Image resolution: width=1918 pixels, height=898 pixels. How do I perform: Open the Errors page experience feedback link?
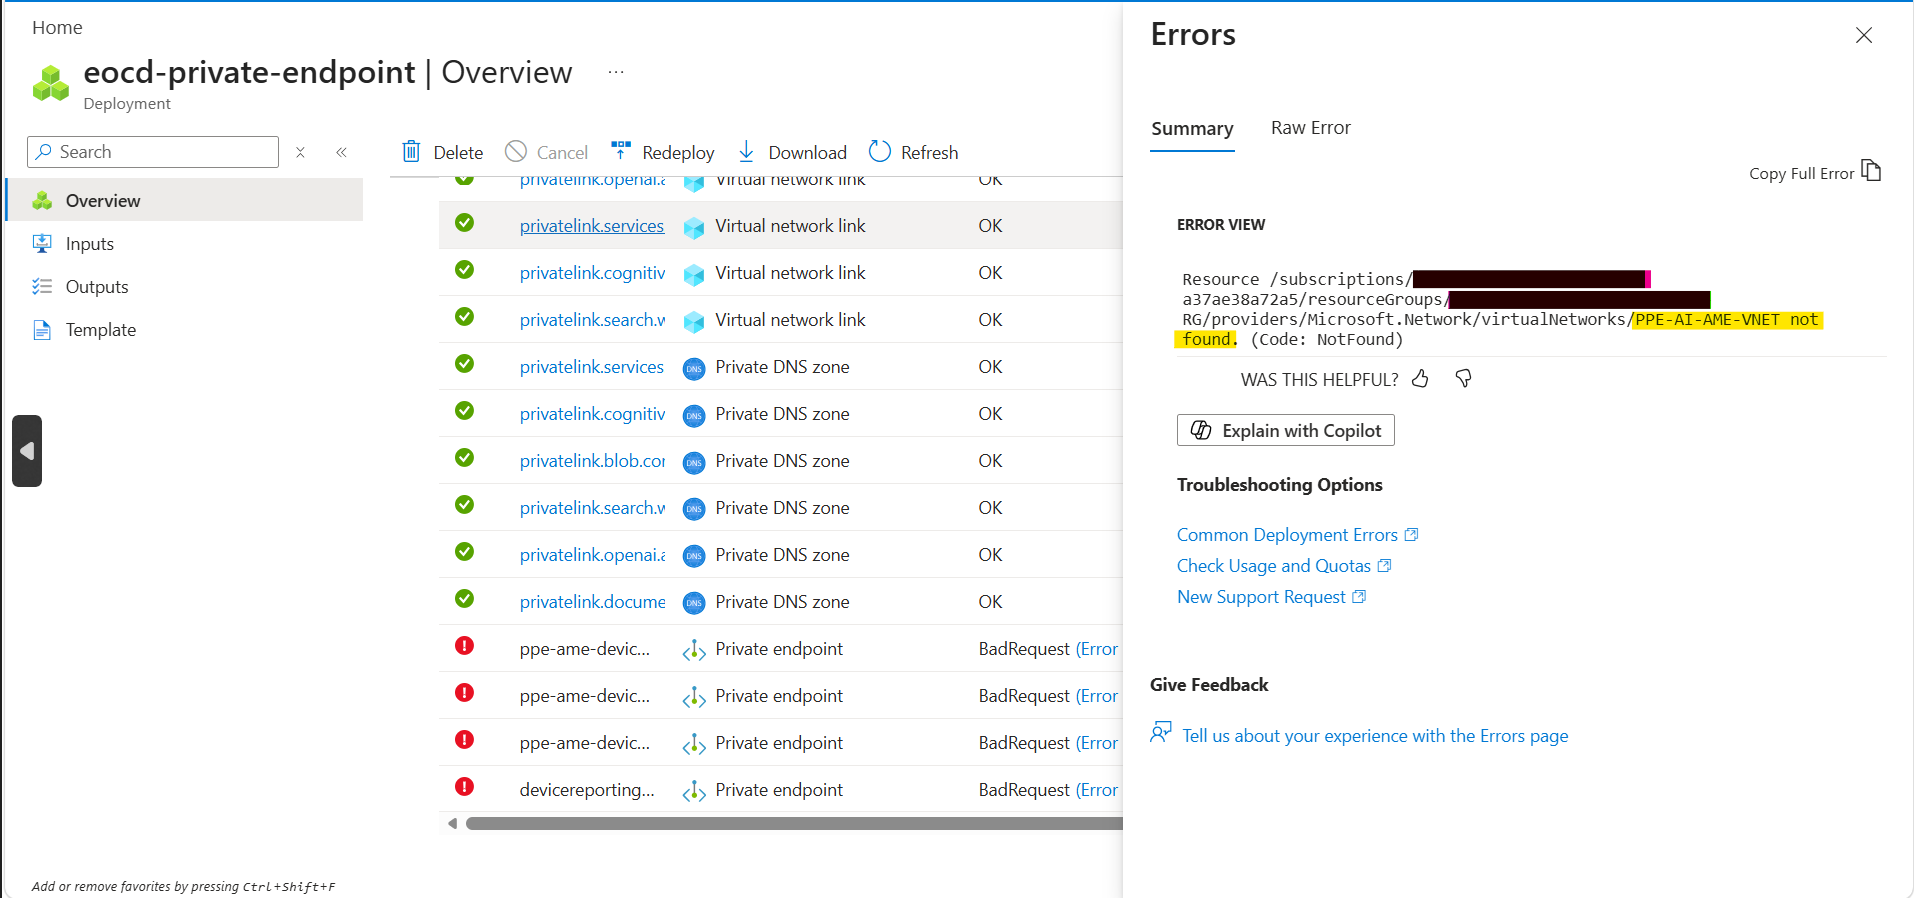tap(1375, 736)
